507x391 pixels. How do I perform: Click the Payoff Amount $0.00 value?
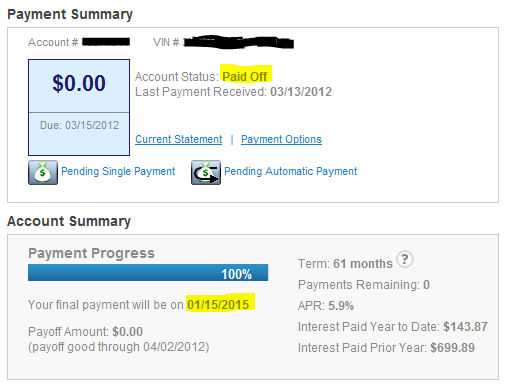127,332
